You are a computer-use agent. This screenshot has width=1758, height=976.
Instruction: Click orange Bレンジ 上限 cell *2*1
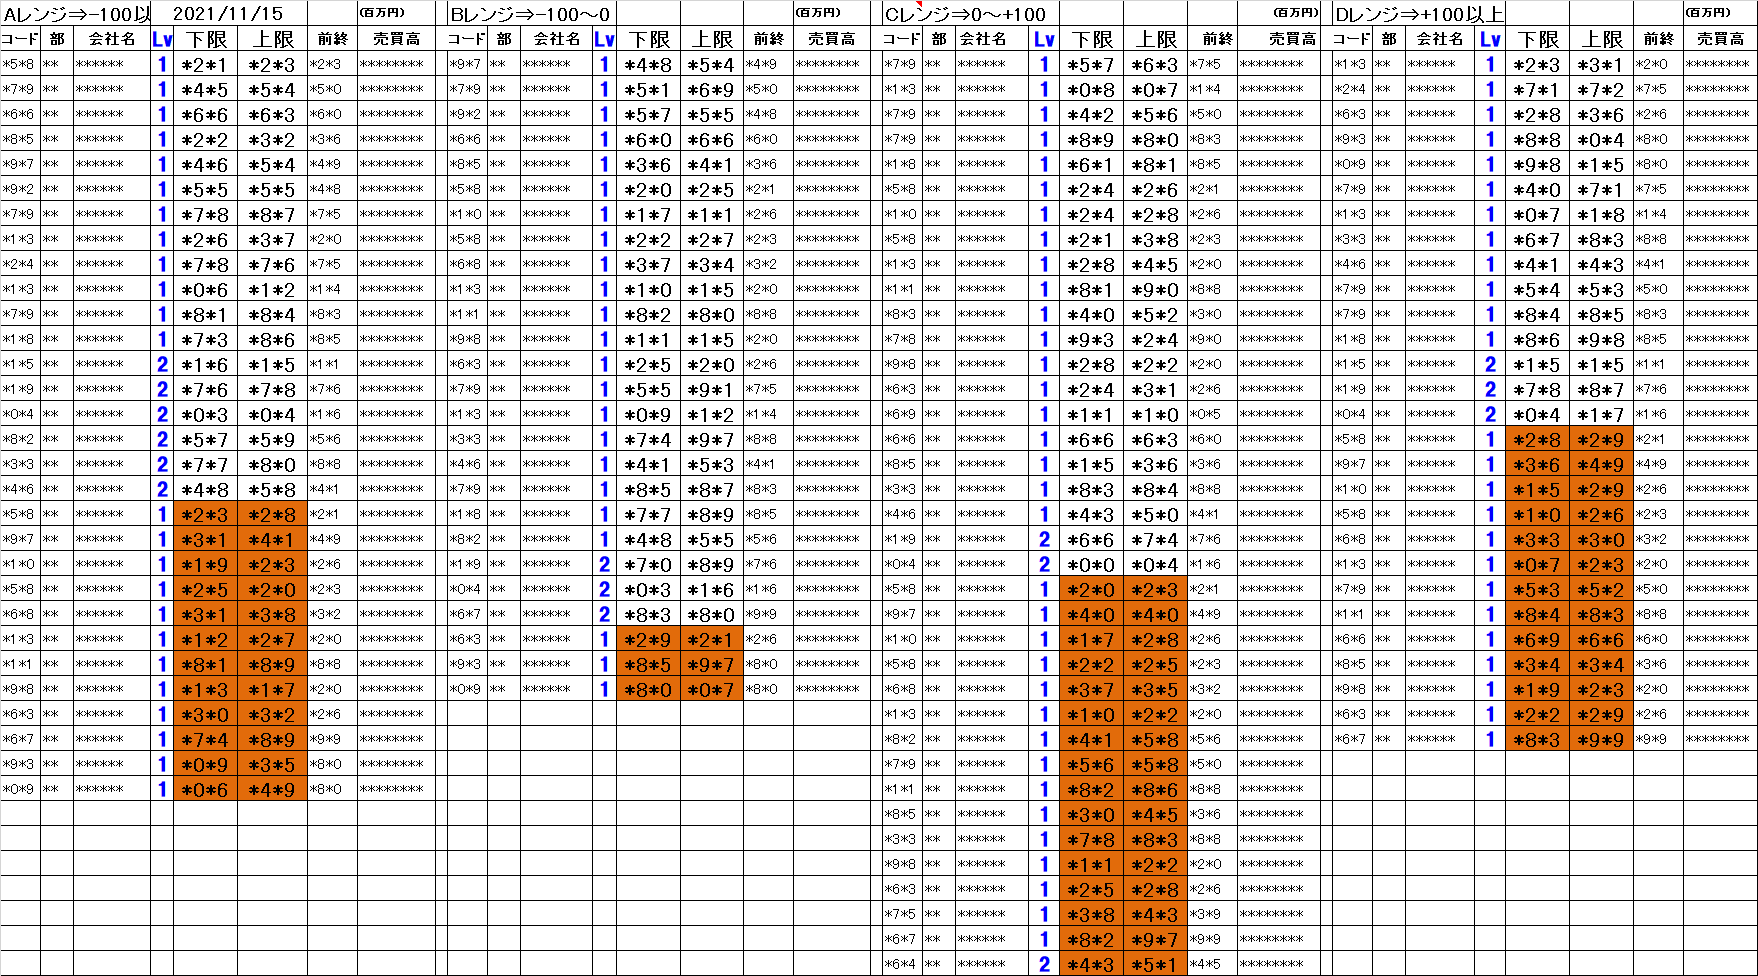[x=712, y=639]
